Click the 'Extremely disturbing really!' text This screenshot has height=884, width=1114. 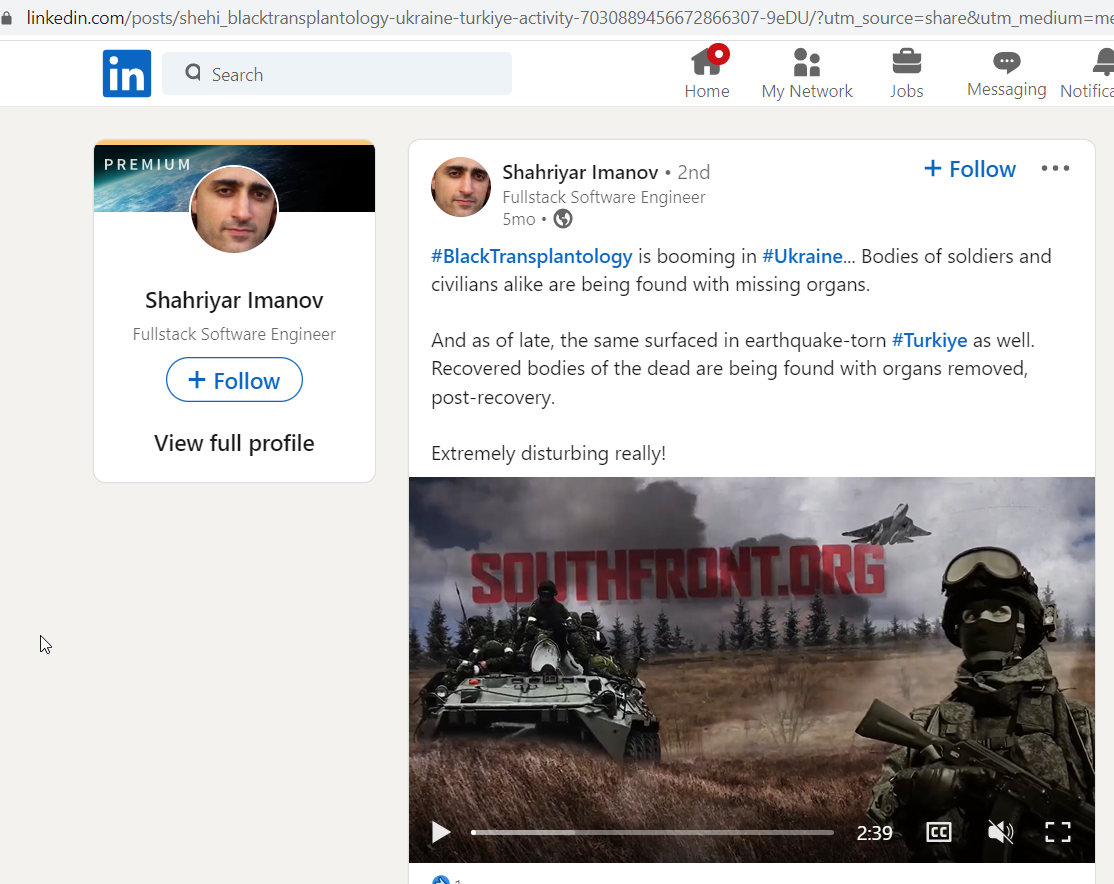pos(548,453)
